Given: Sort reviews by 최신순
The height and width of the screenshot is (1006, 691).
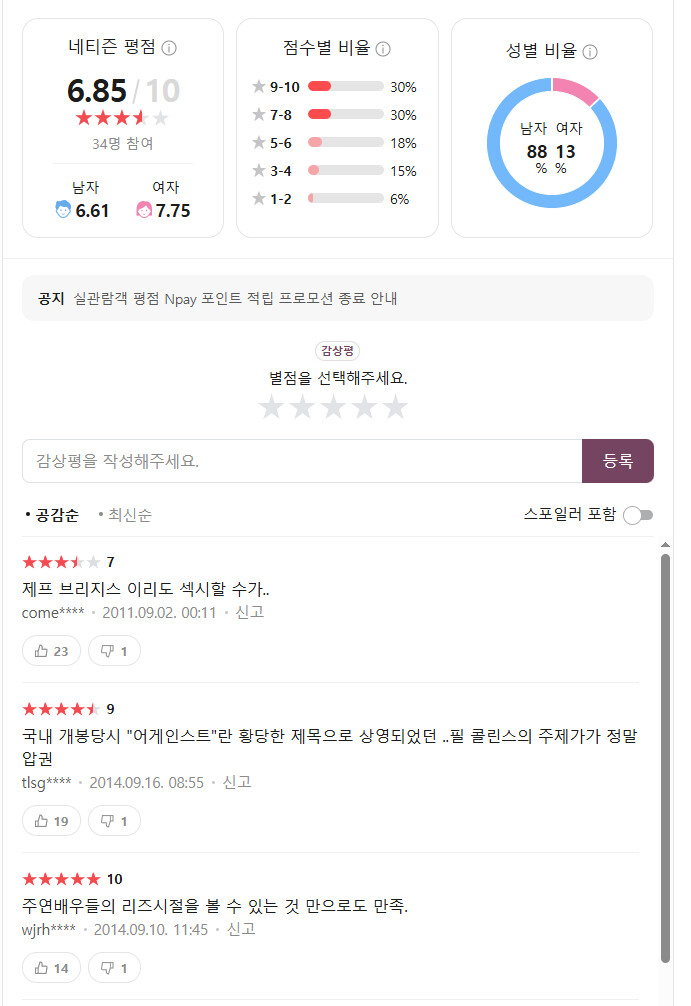Looking at the screenshot, I should tap(125, 516).
